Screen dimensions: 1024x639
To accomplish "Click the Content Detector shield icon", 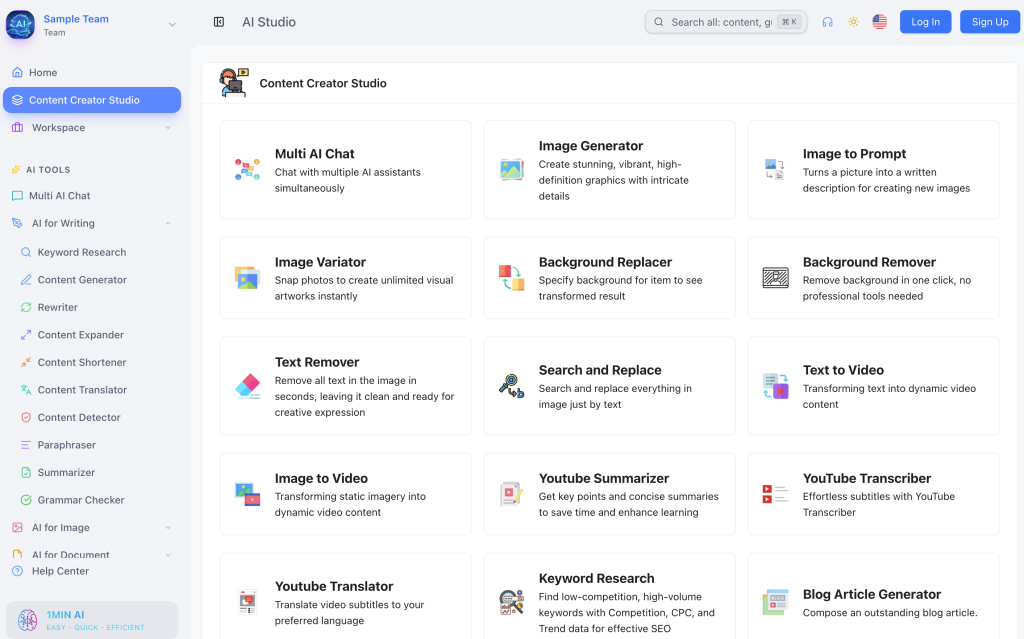I will [x=26, y=417].
